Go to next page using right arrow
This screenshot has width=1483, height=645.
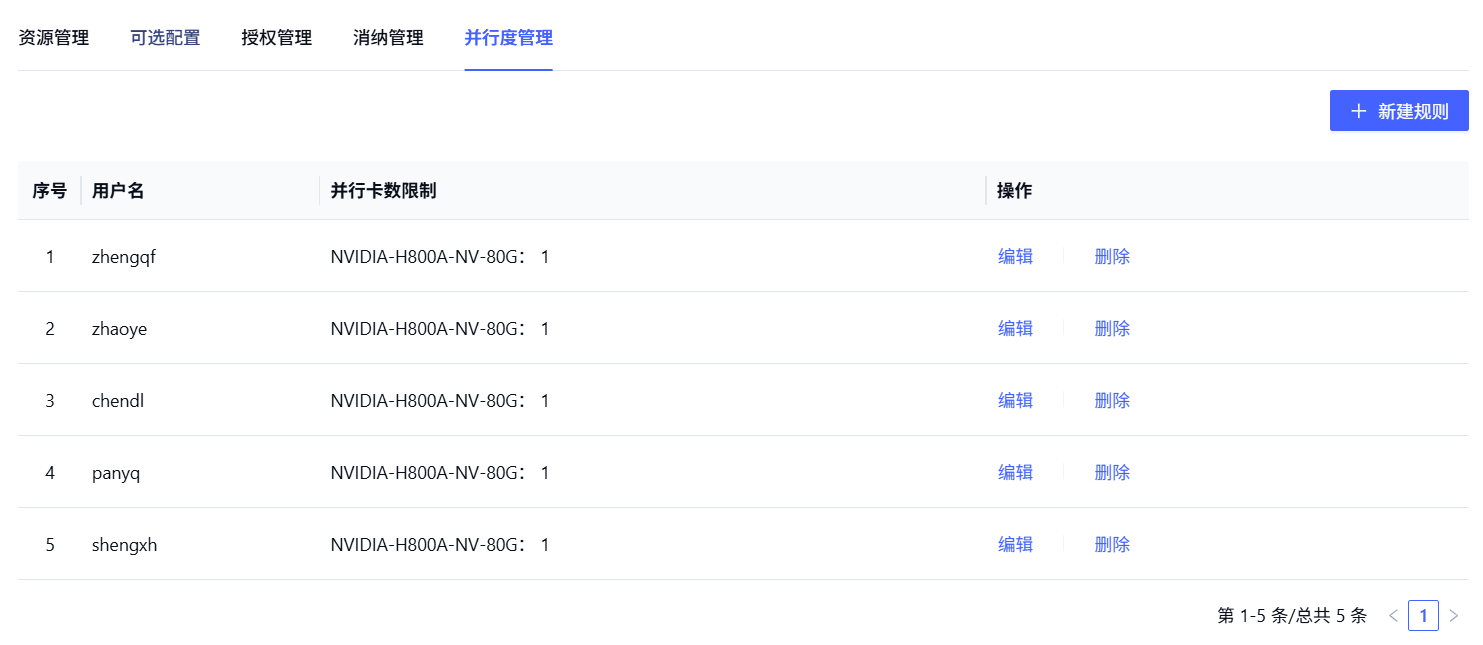coord(1454,616)
